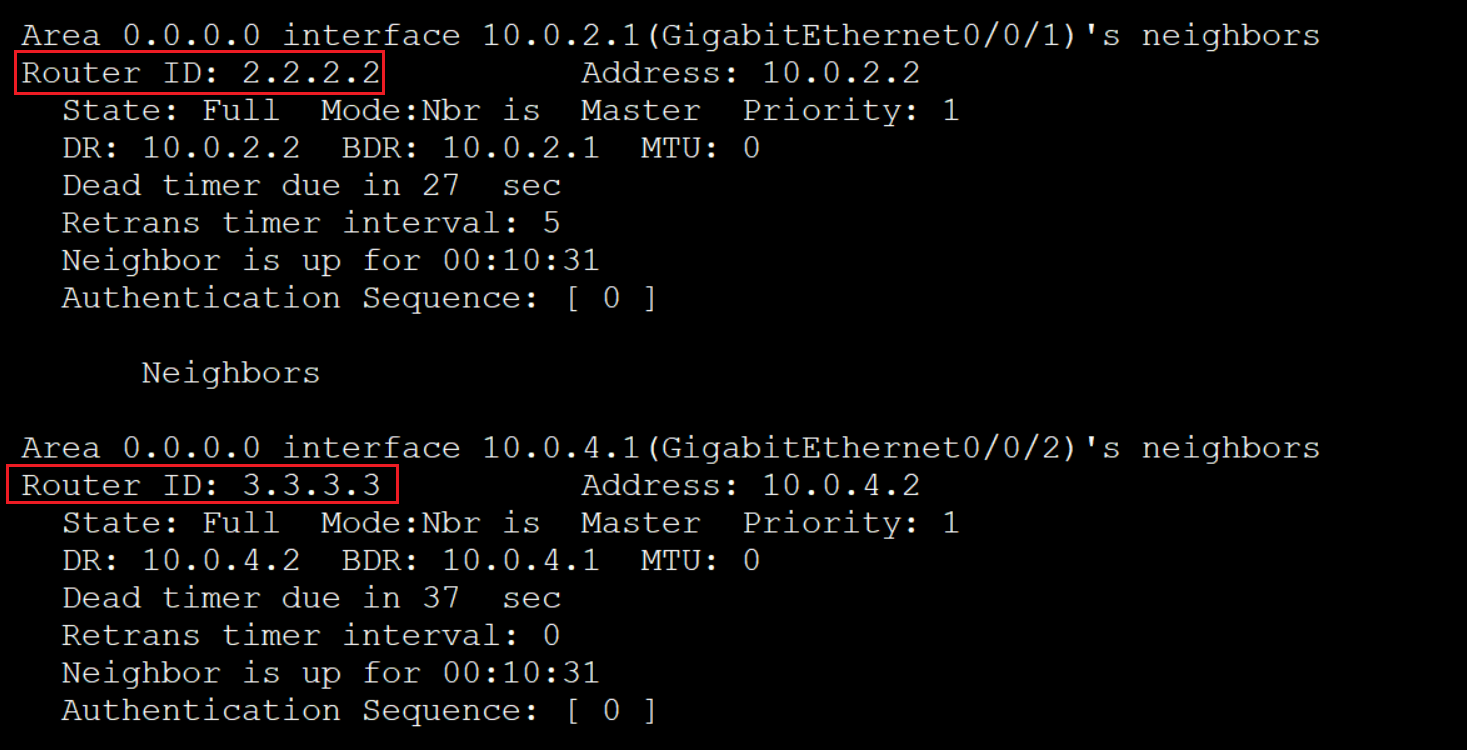Image resolution: width=1467 pixels, height=750 pixels.
Task: Click State: Full under Router ID 2.2.2.2
Action: [170, 111]
